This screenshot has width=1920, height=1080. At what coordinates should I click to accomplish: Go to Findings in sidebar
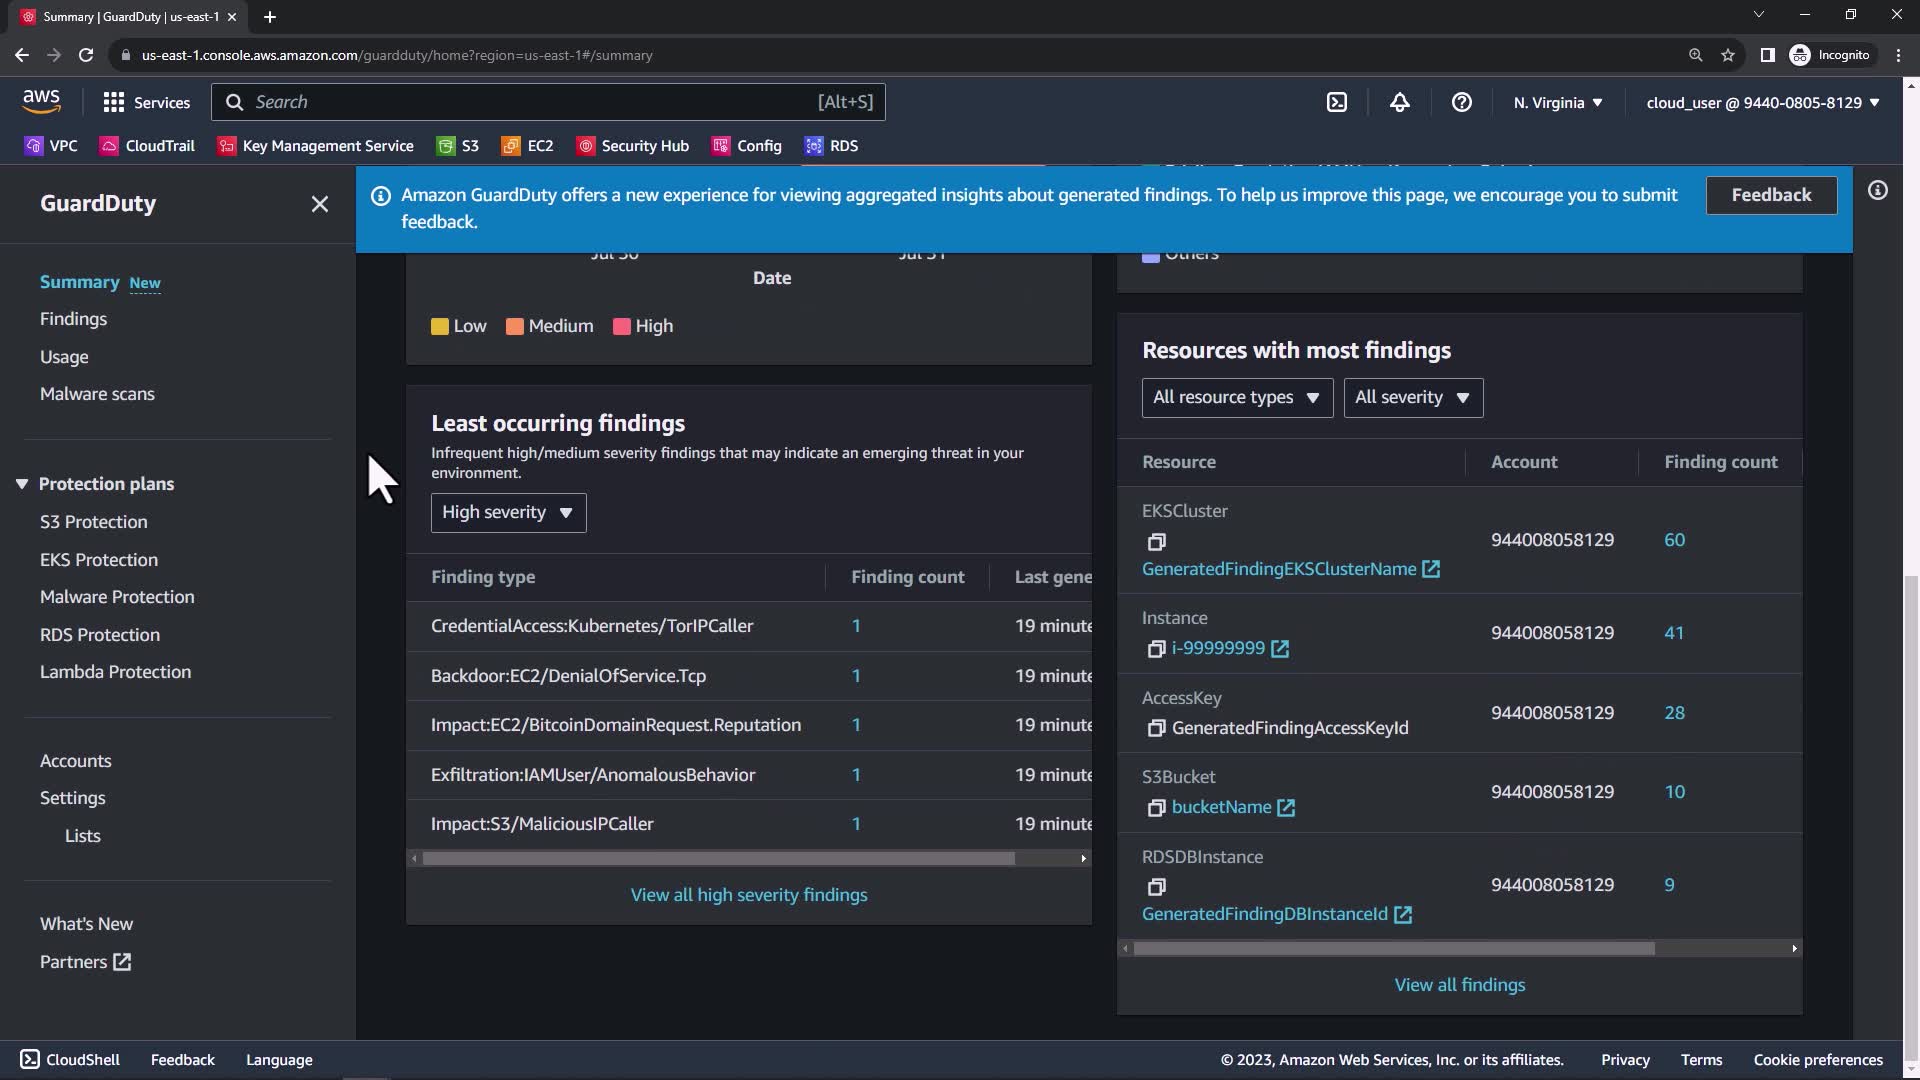tap(73, 319)
